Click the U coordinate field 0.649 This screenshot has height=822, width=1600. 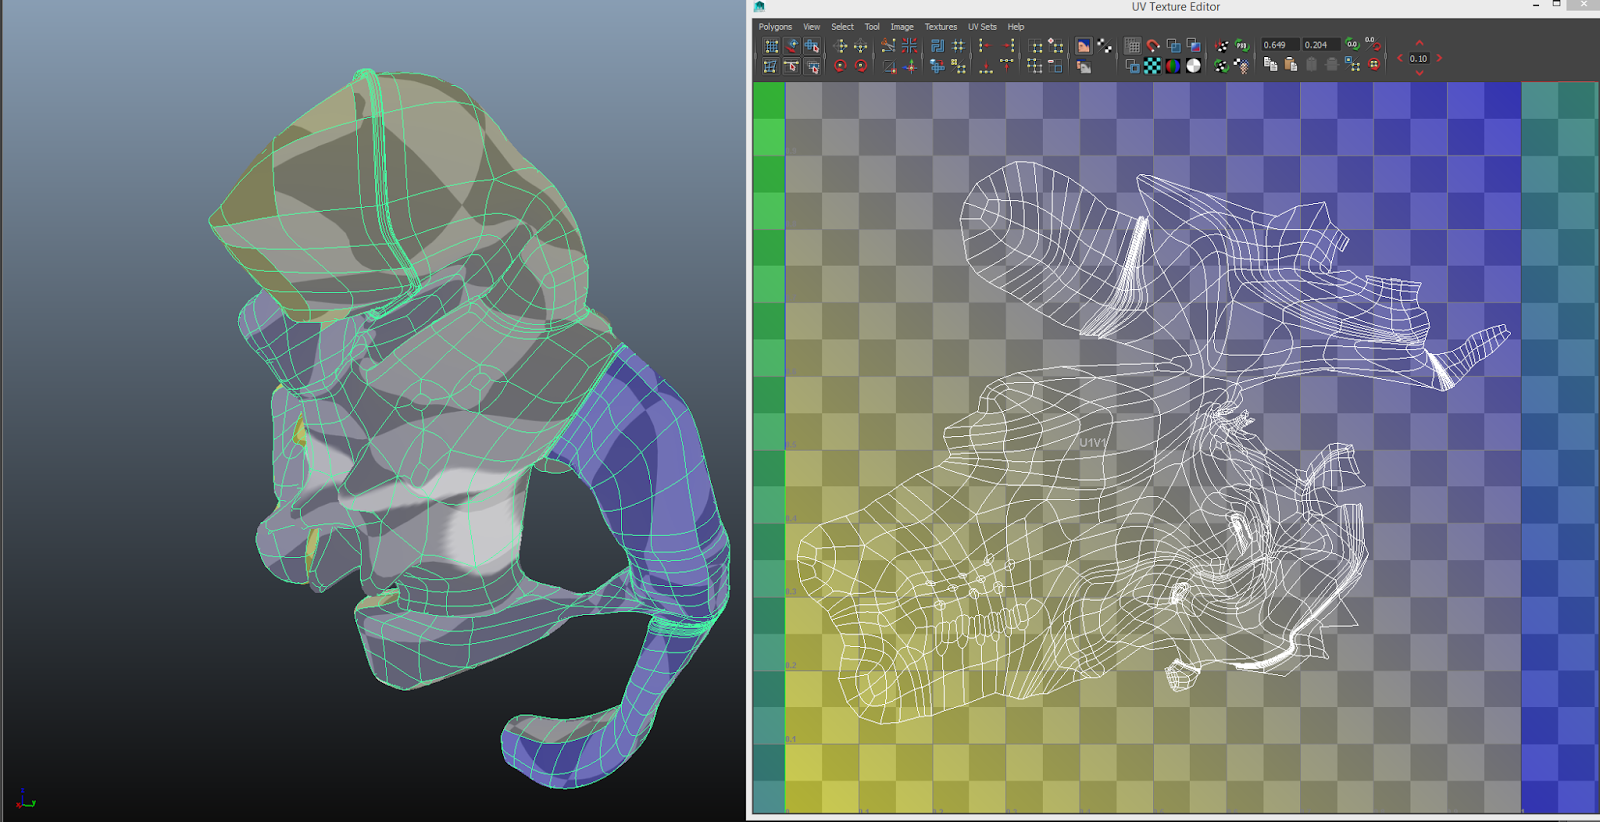pos(1280,44)
